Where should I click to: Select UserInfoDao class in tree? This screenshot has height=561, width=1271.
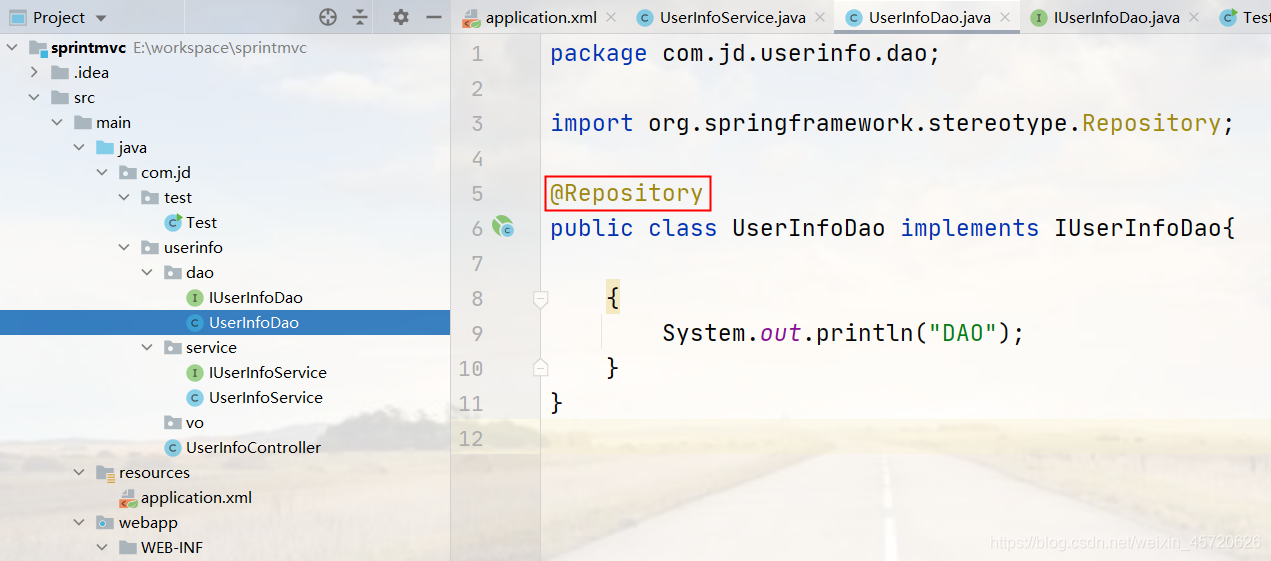[x=253, y=323]
